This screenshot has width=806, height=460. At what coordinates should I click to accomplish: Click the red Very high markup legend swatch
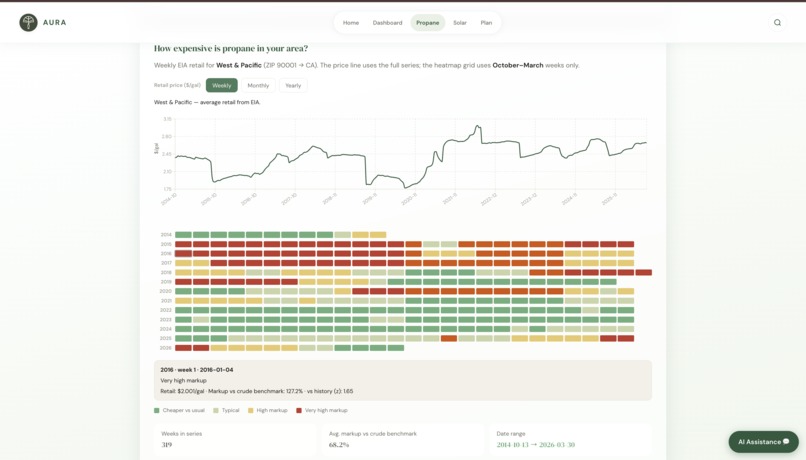coord(299,410)
